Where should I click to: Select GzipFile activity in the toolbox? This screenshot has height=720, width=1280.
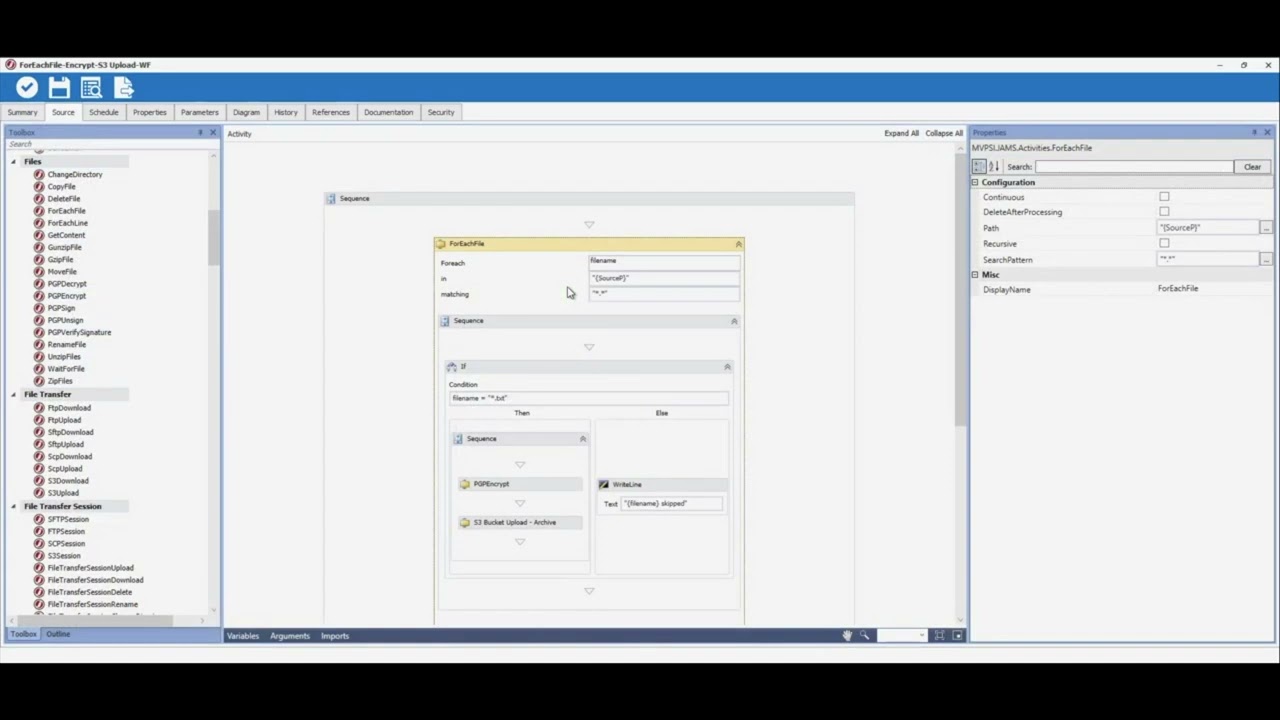60,259
